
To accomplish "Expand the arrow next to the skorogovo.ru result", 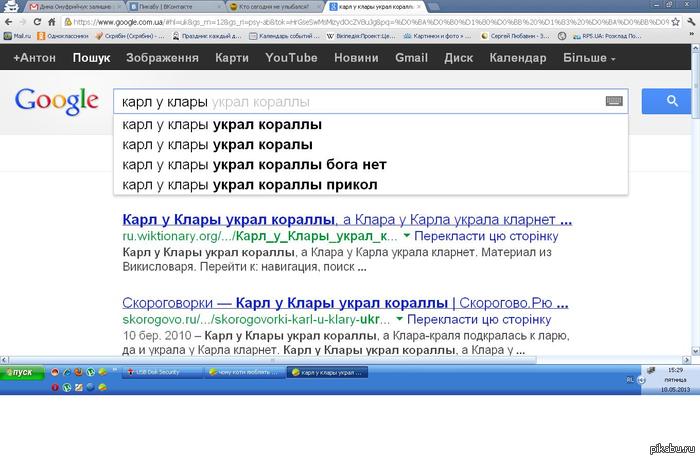I will (x=406, y=318).
